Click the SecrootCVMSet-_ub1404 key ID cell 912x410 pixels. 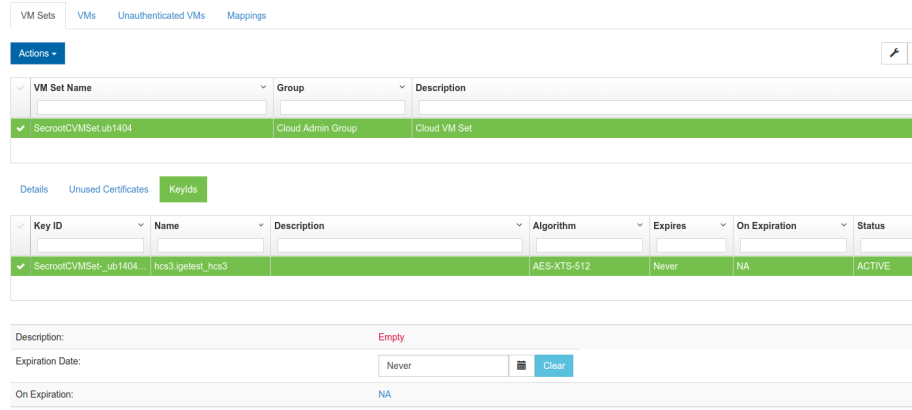pos(90,266)
